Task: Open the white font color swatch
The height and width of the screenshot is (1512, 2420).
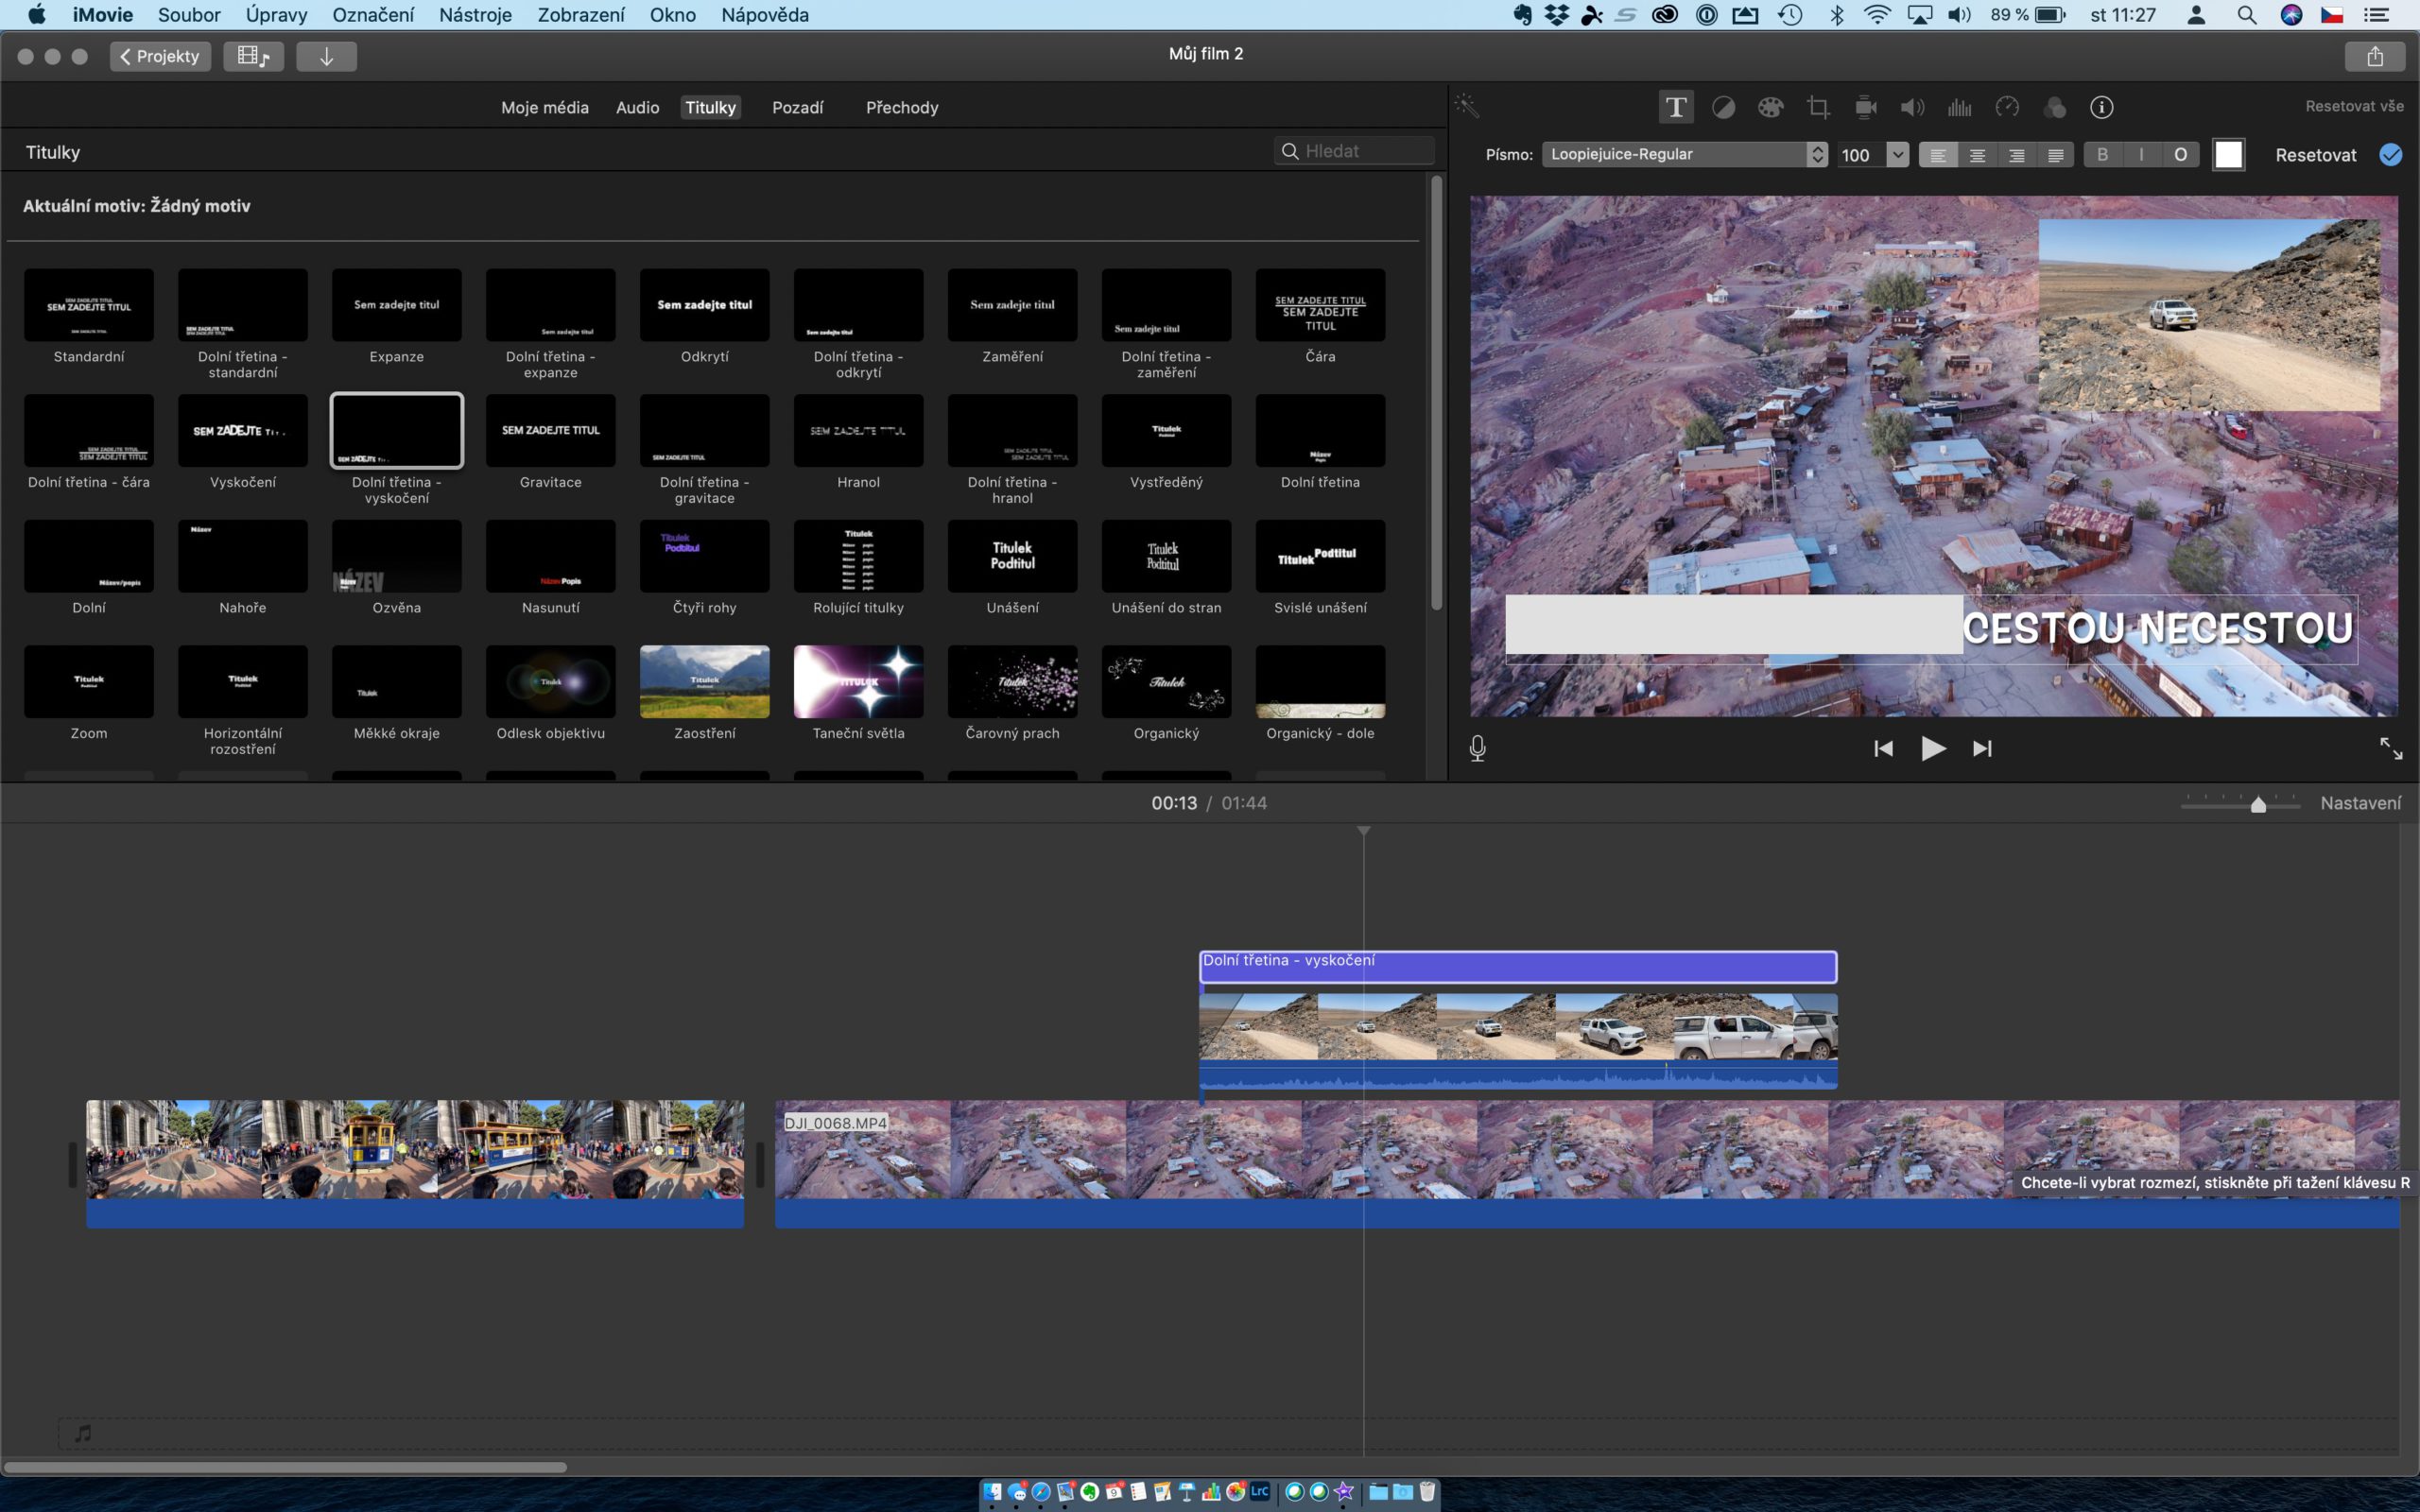Action: (2228, 155)
